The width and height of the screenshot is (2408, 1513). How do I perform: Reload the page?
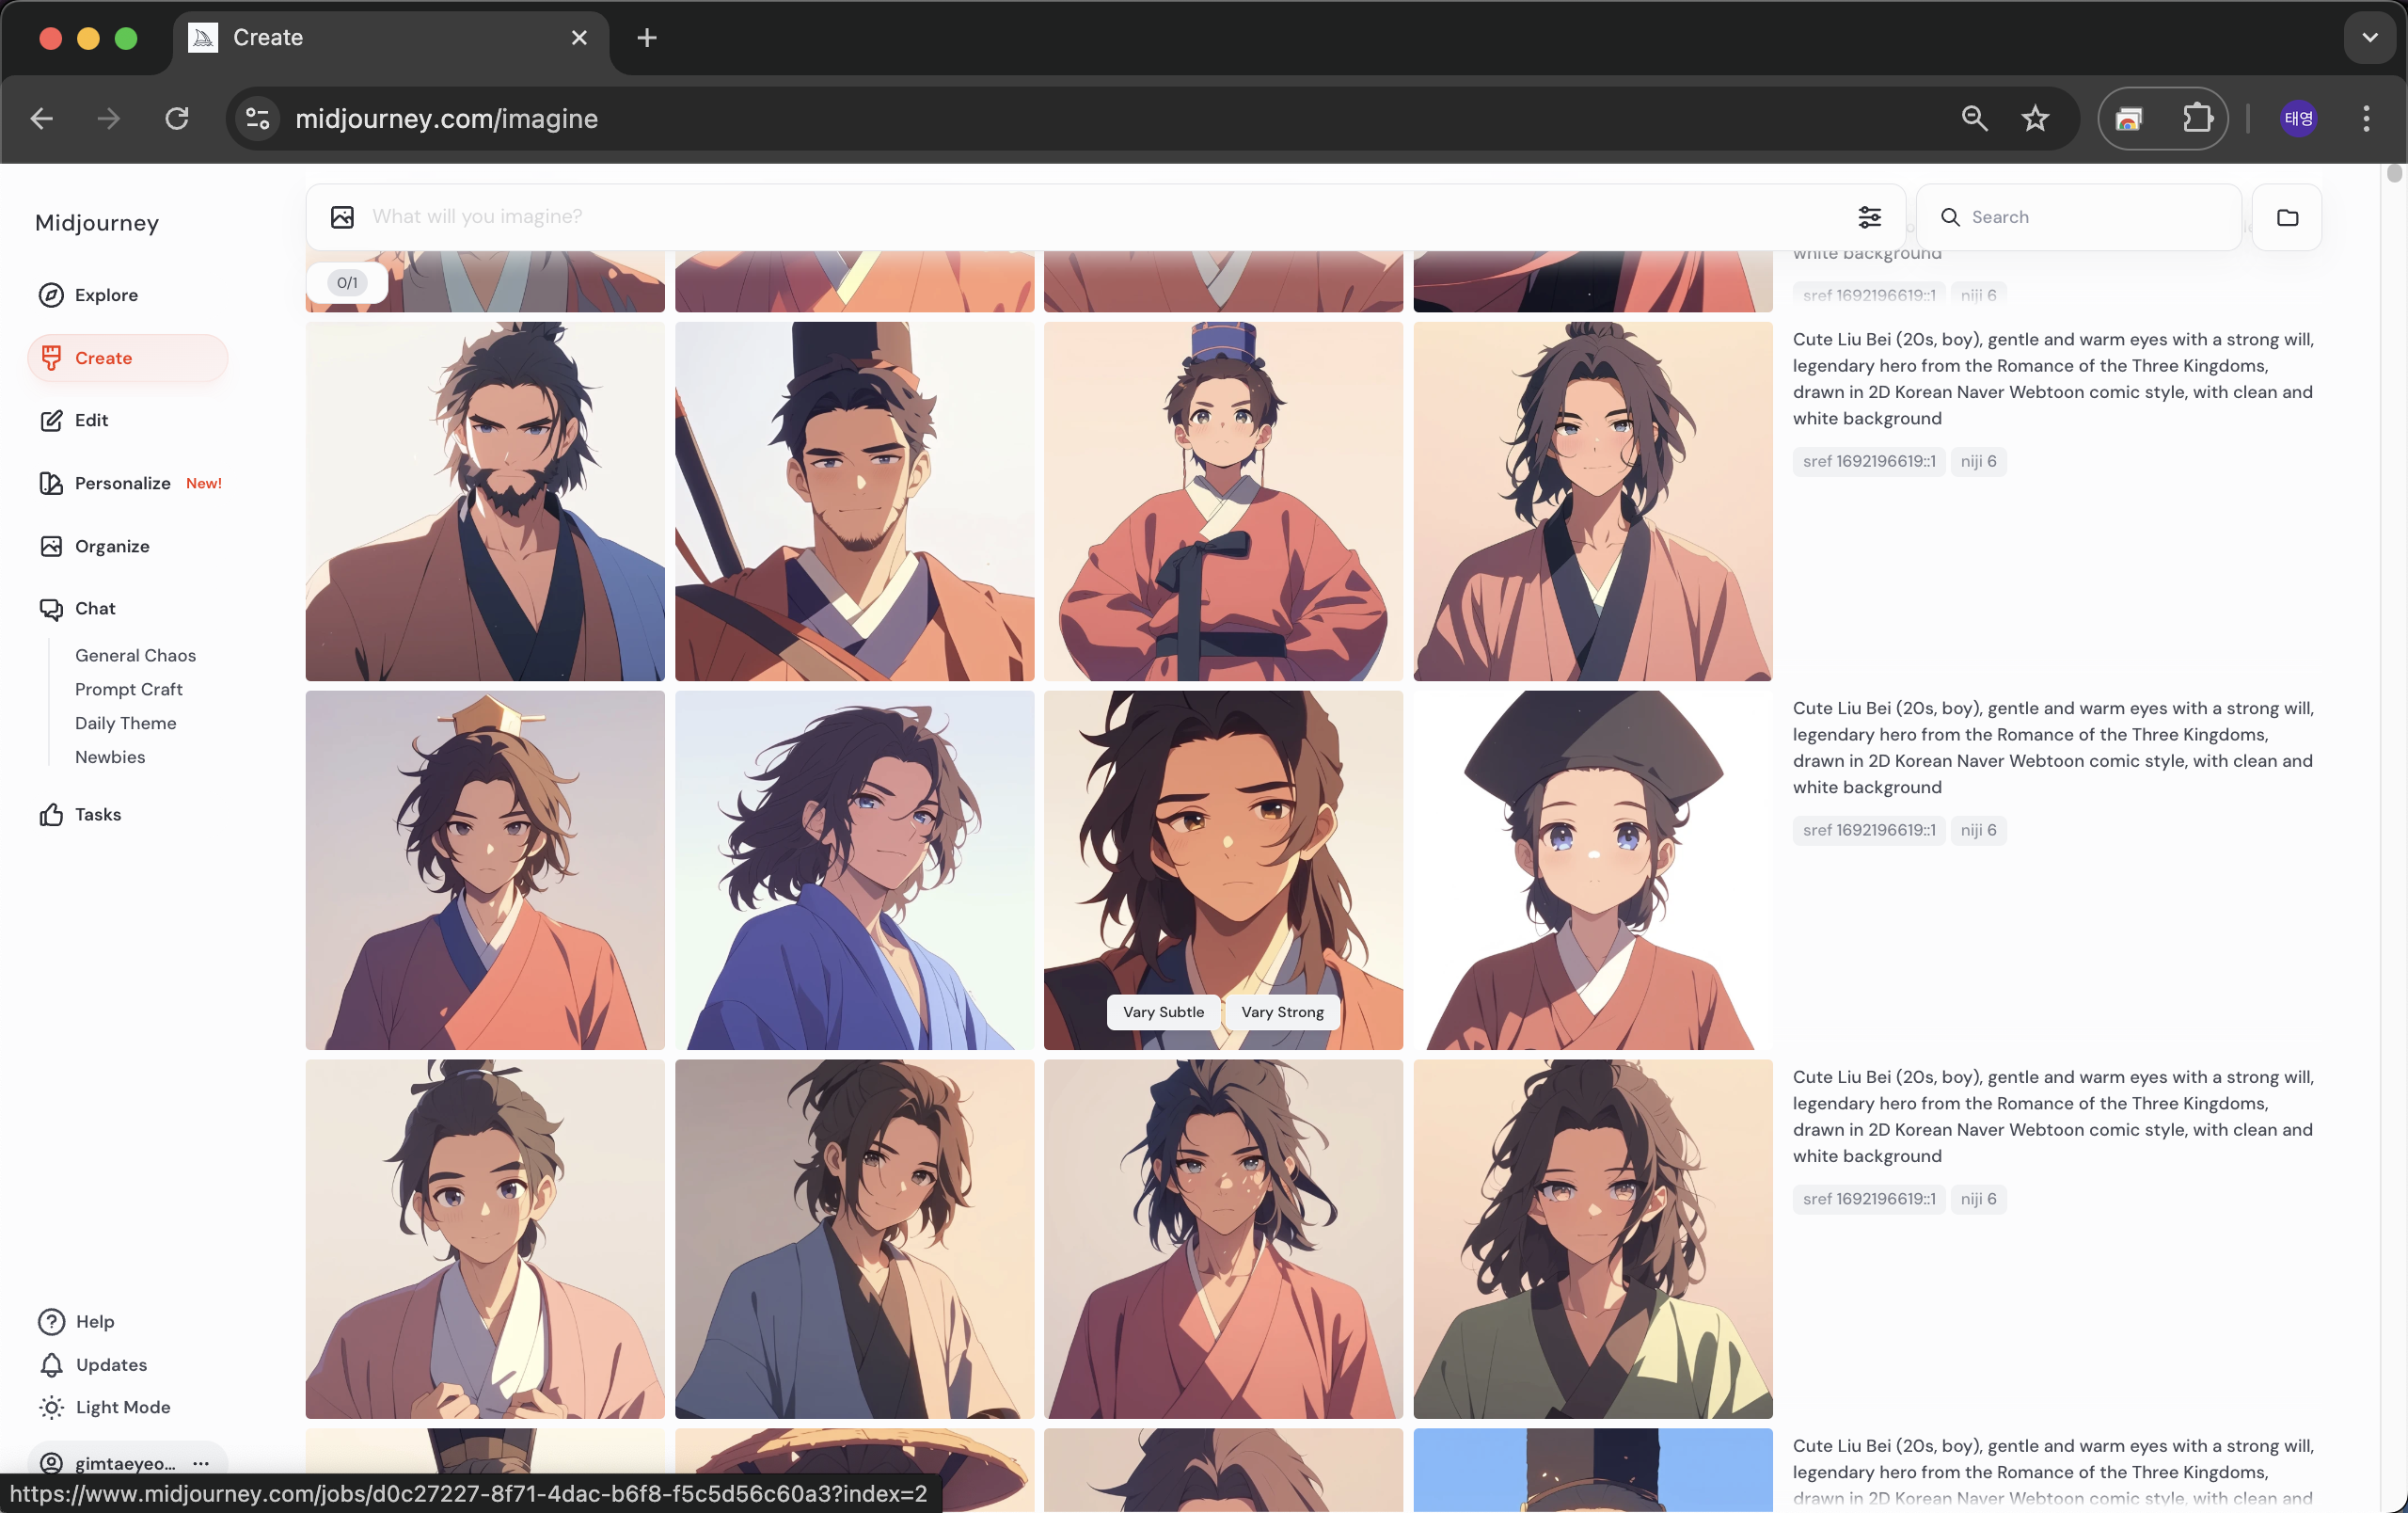(177, 119)
